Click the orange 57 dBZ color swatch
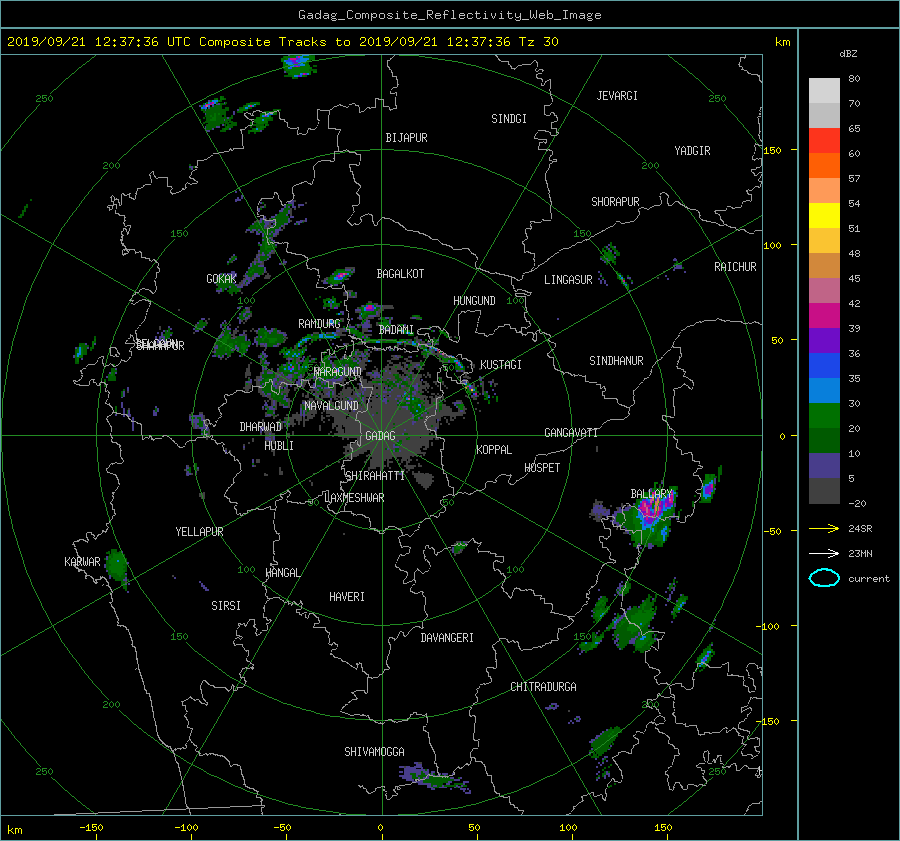Image resolution: width=900 pixels, height=841 pixels. pos(824,165)
